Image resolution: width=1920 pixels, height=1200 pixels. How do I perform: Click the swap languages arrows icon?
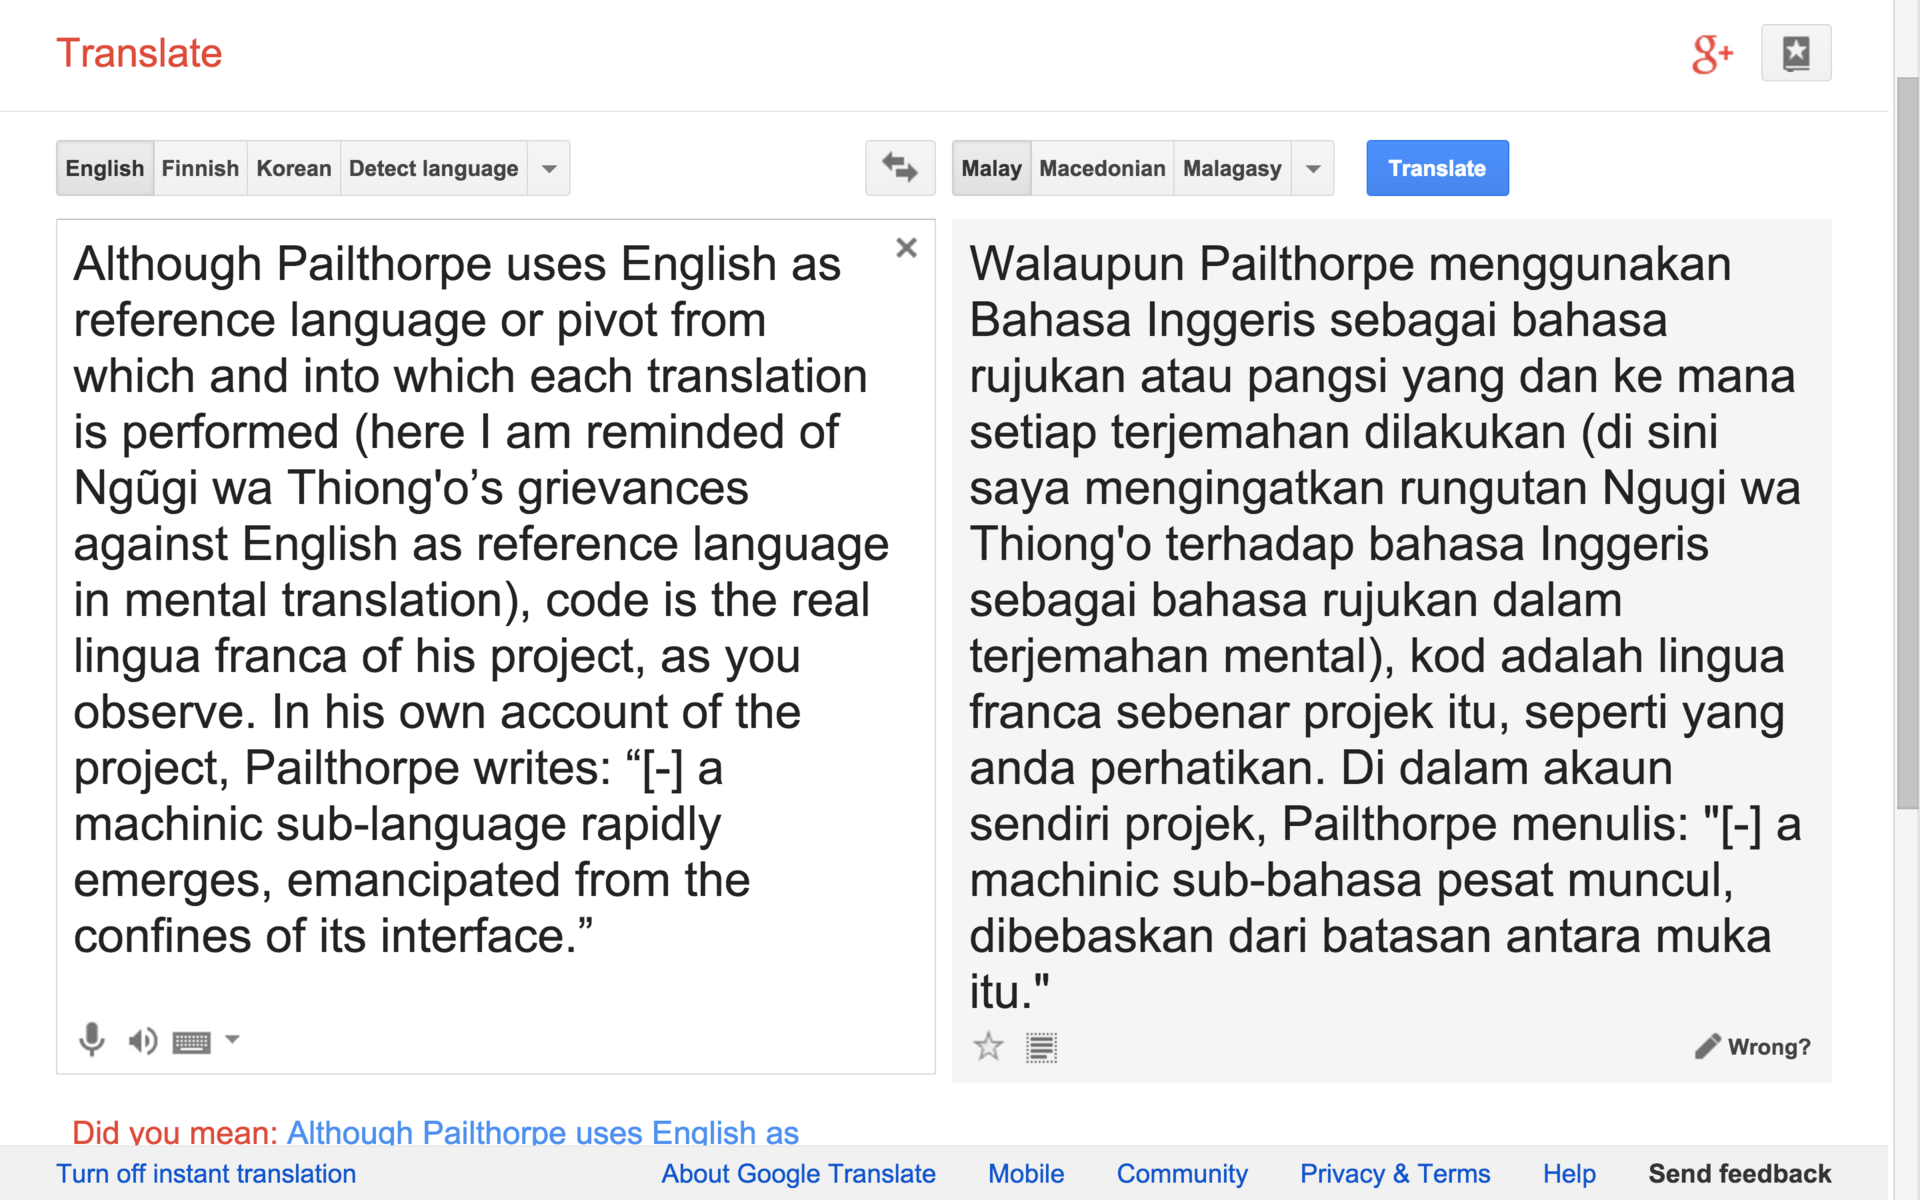click(x=899, y=168)
